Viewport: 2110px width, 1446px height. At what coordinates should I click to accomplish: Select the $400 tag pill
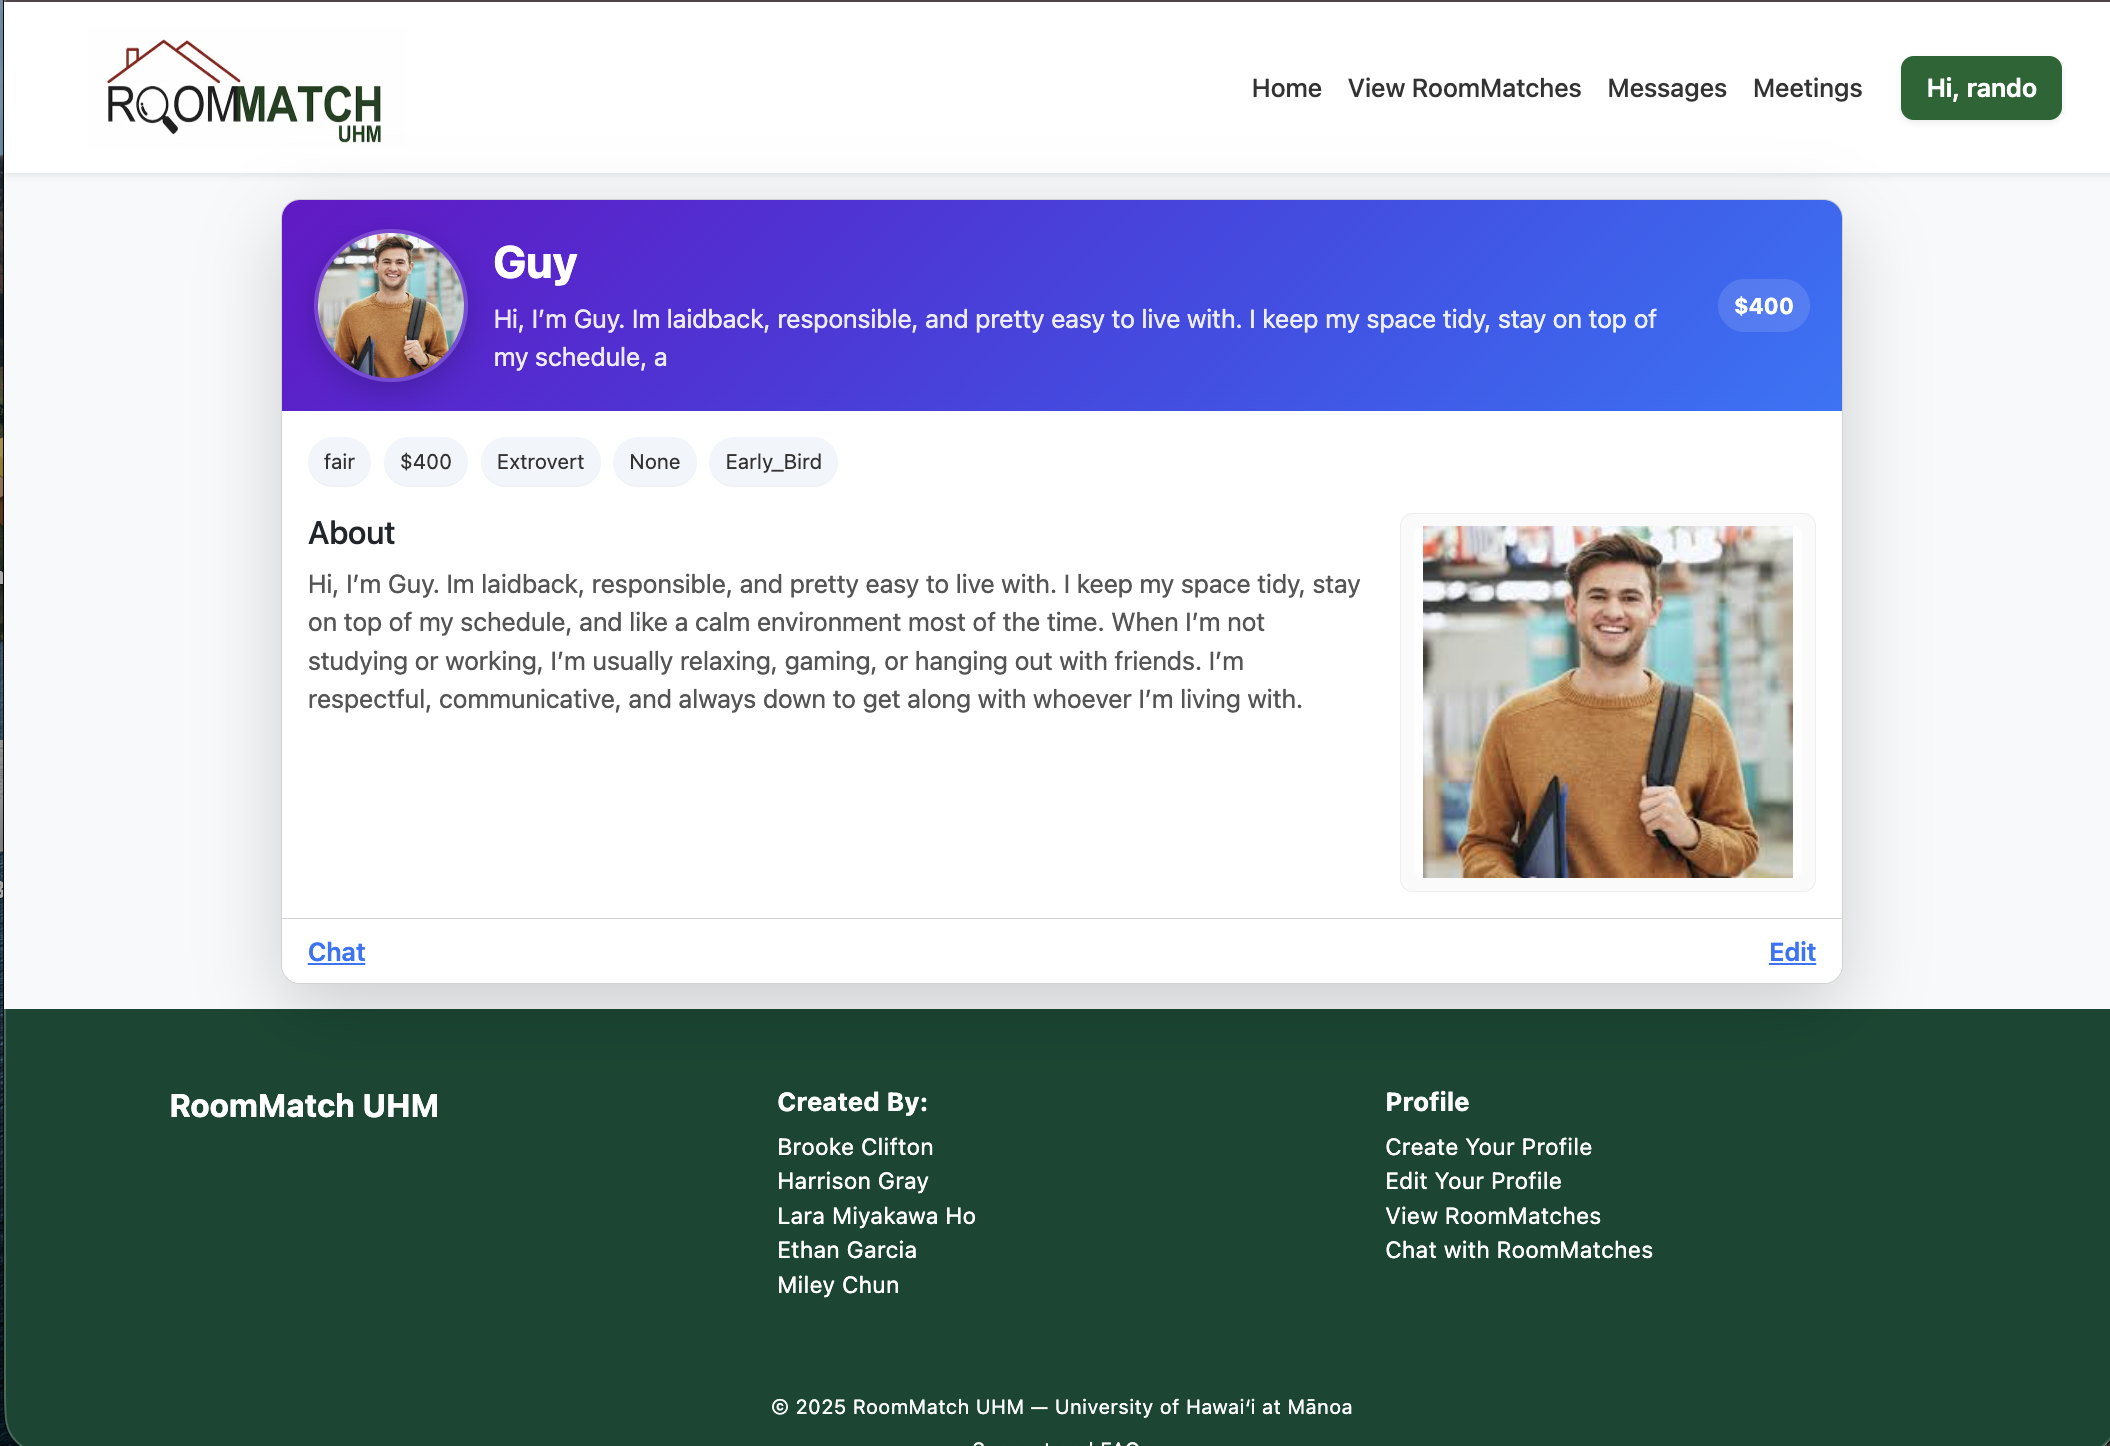pos(425,461)
